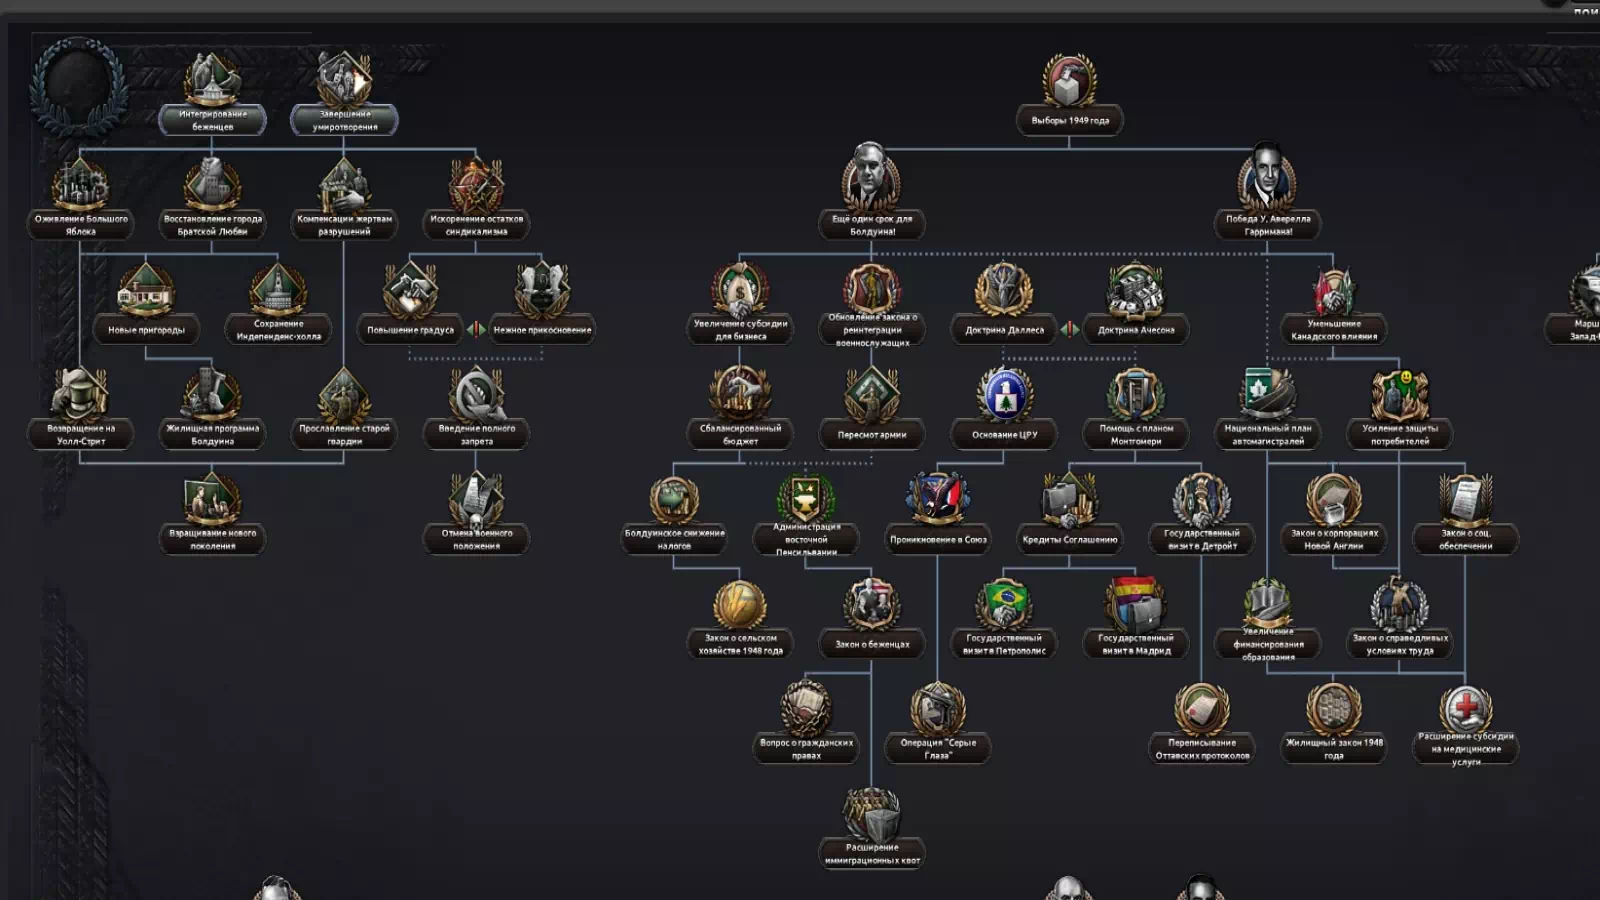
Task: Pick the 'Государственный визит в Петрополис' flag icon
Action: pos(1004,604)
